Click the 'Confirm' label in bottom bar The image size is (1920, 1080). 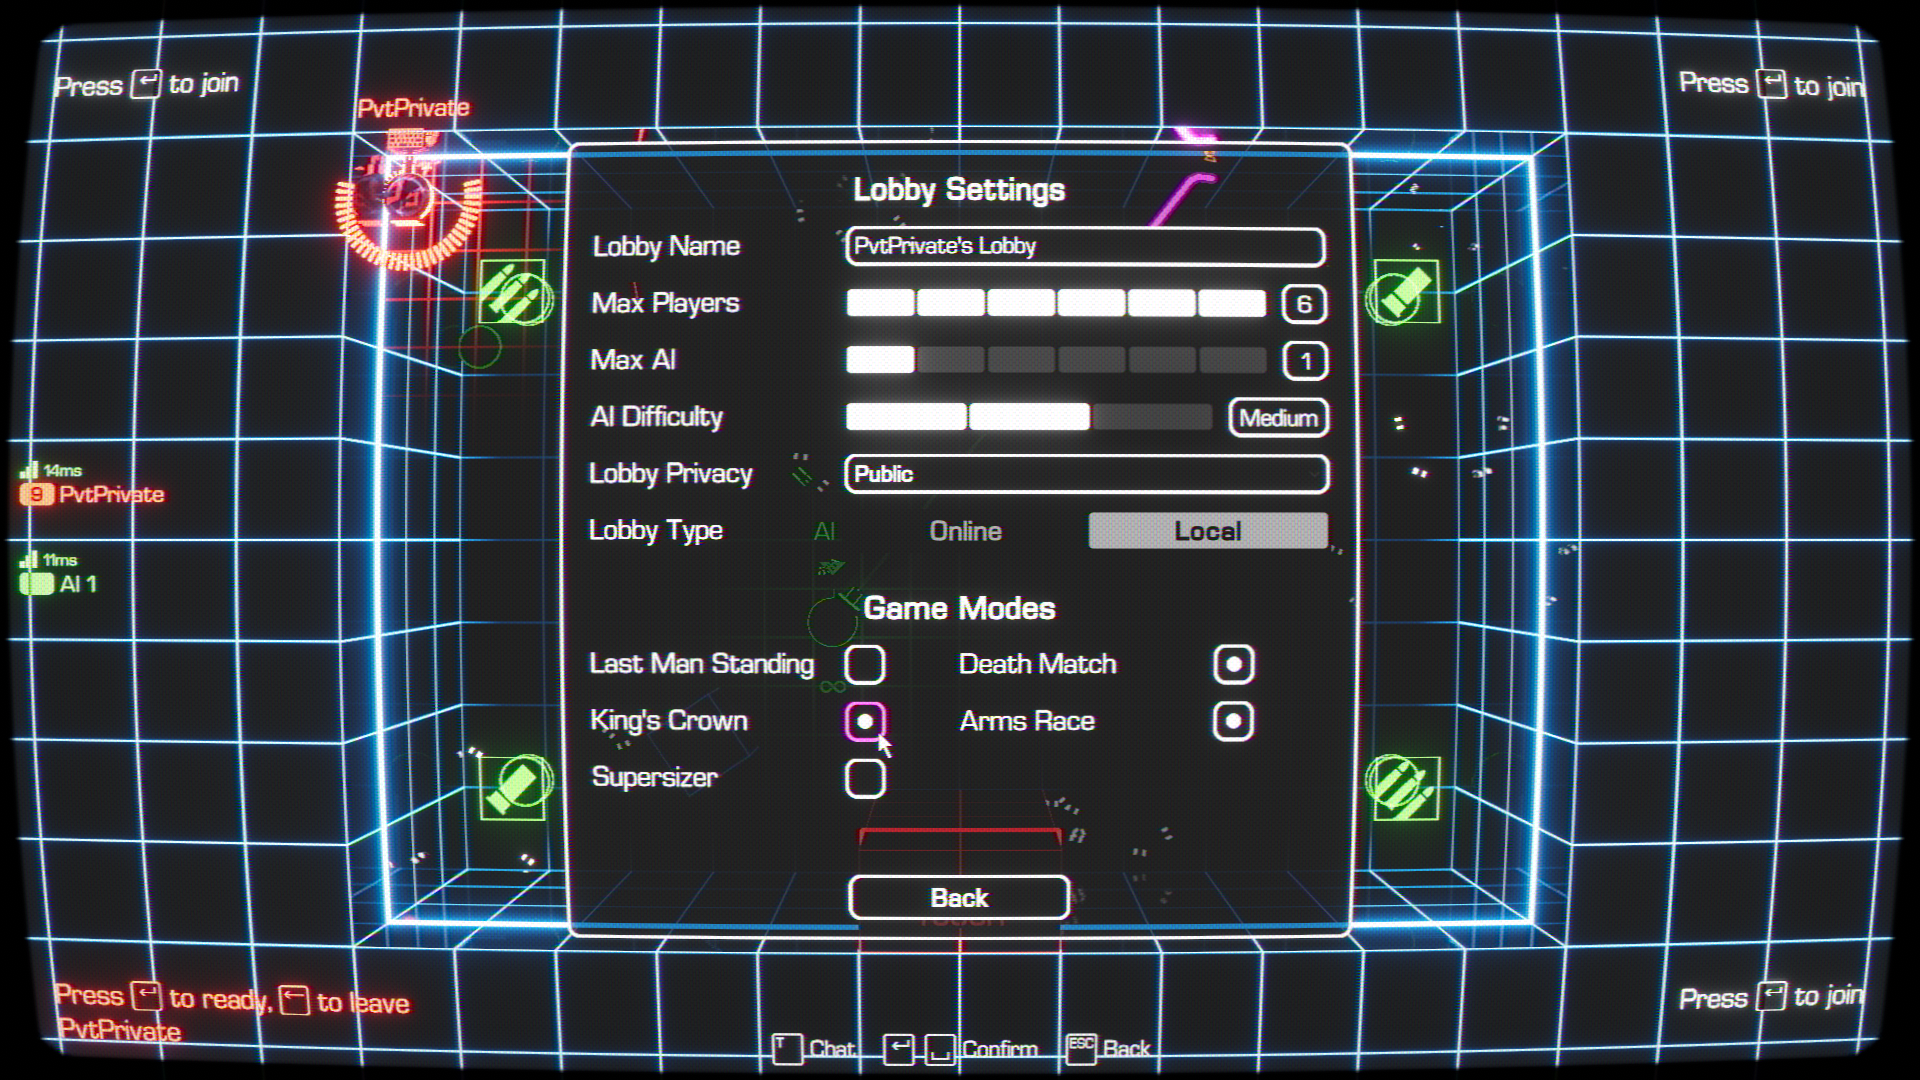(999, 1049)
